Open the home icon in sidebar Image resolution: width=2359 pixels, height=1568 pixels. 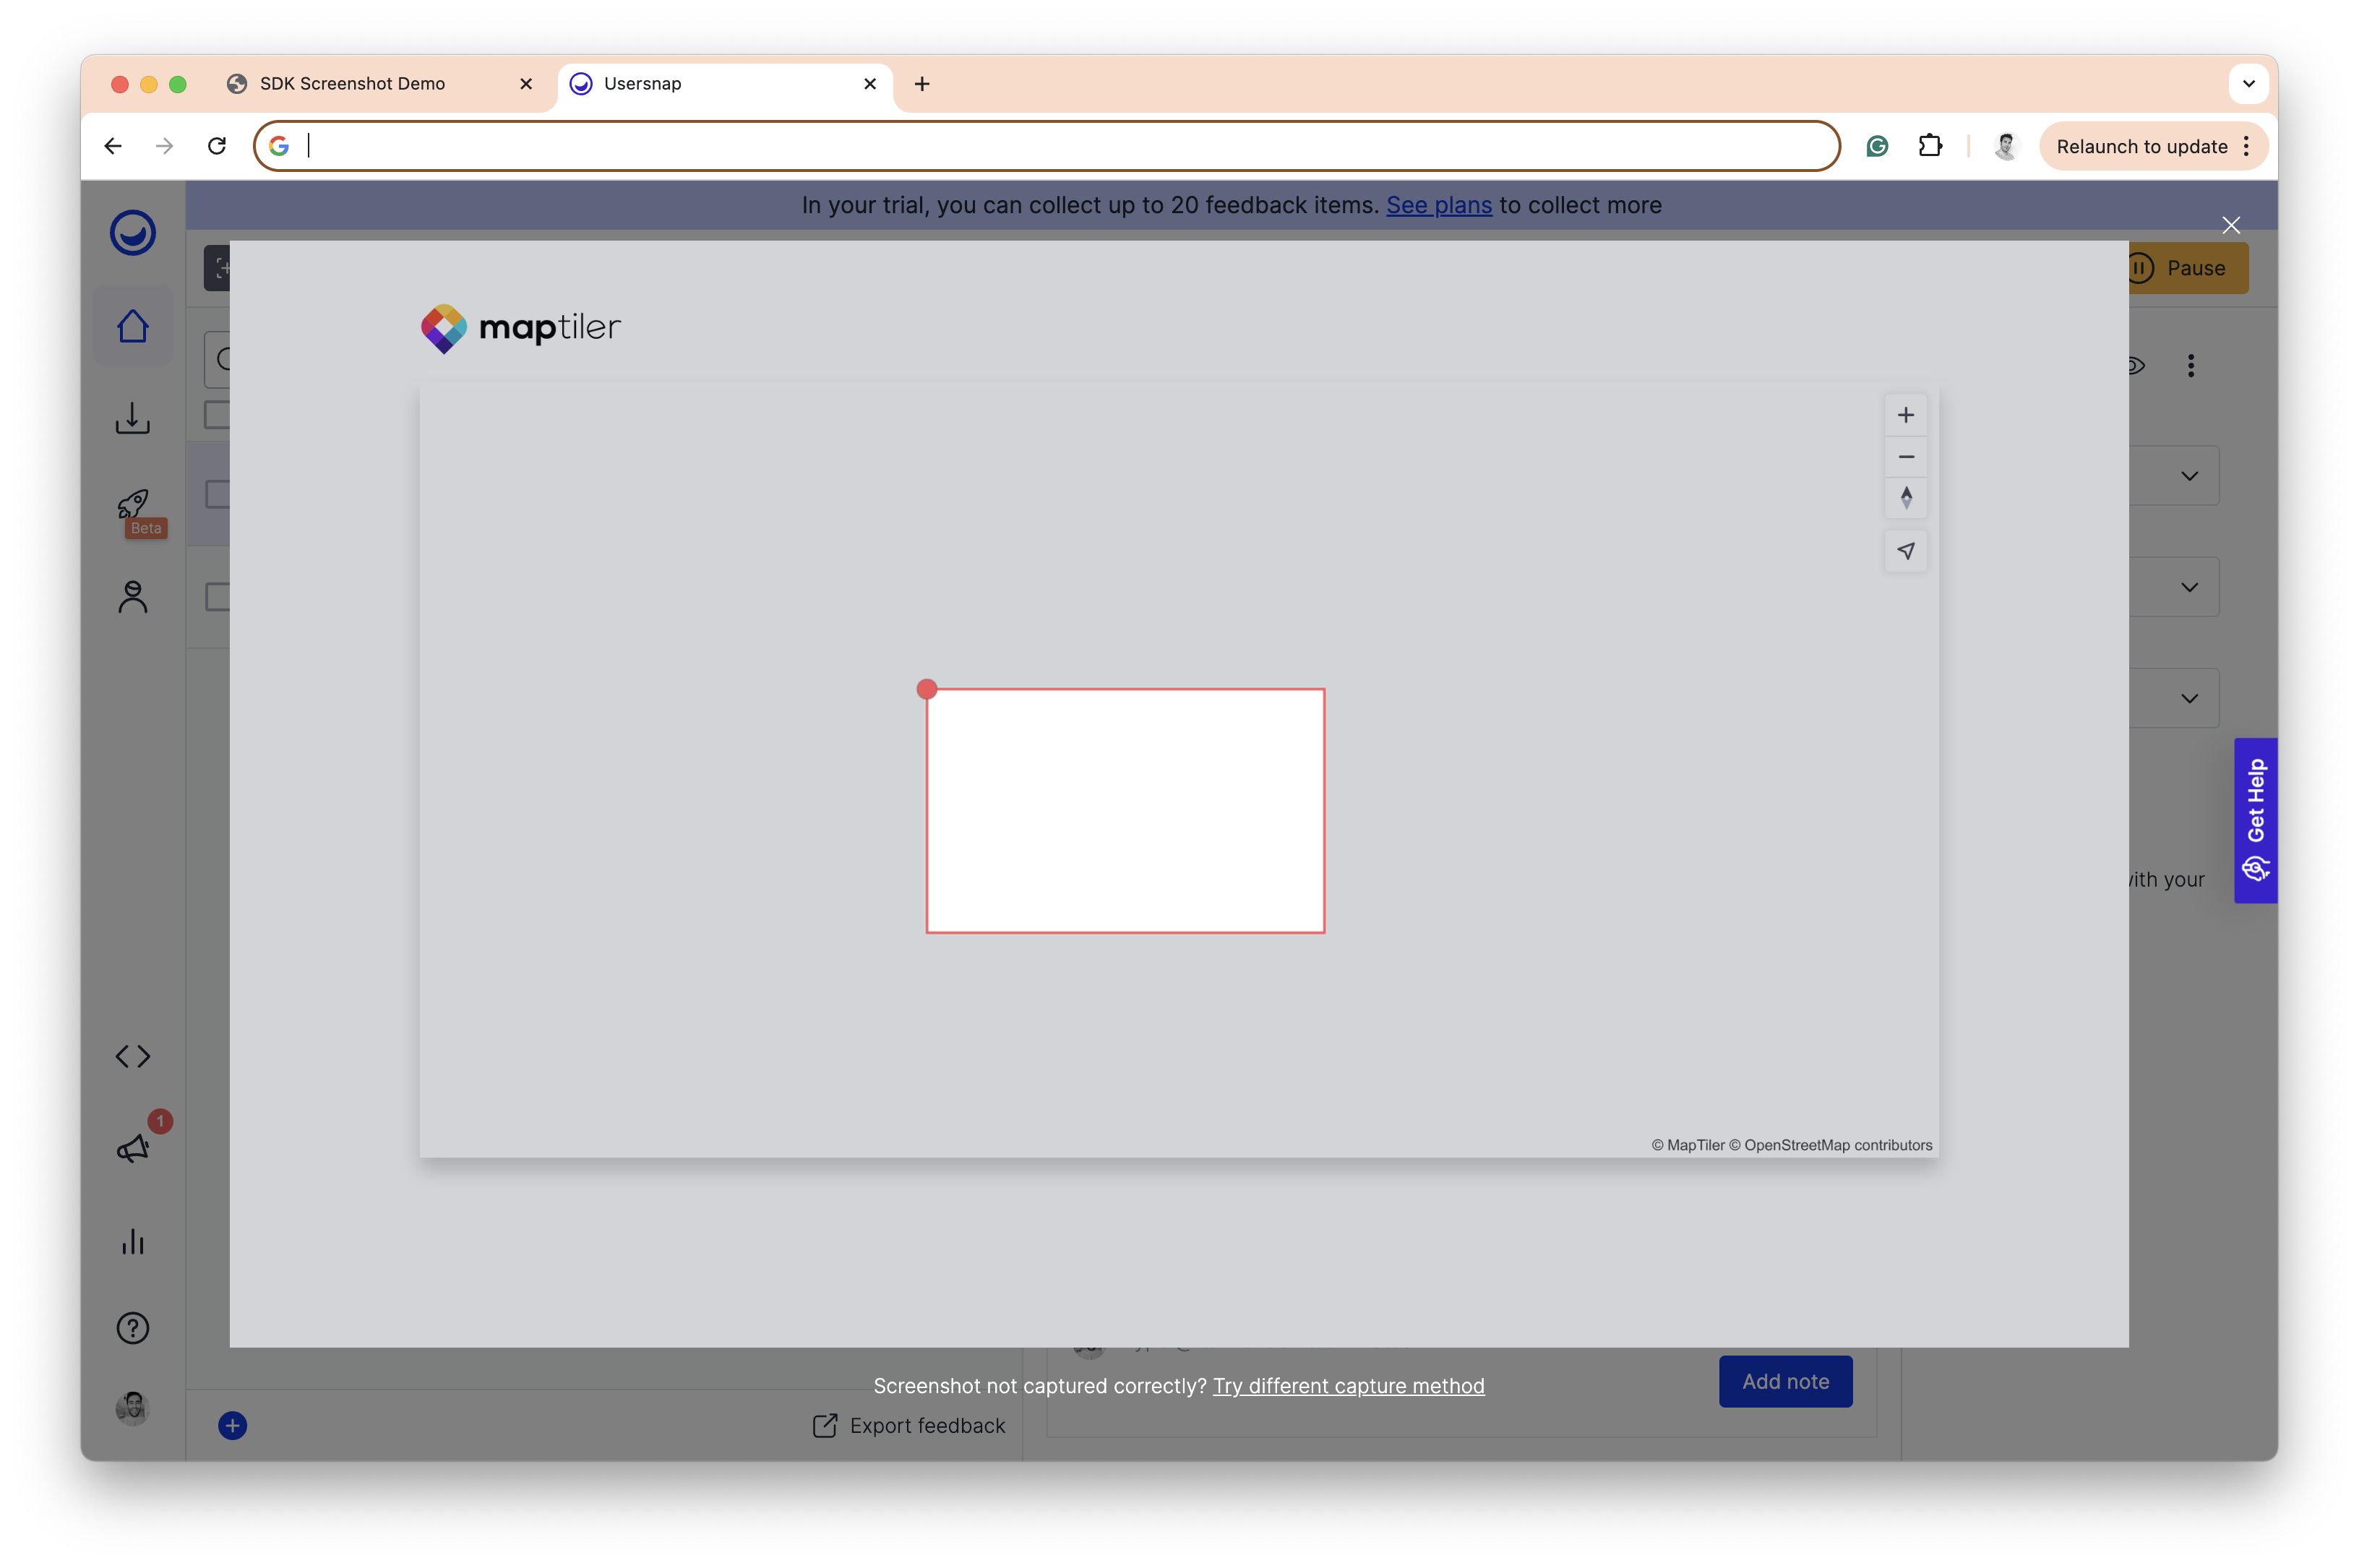(x=133, y=326)
